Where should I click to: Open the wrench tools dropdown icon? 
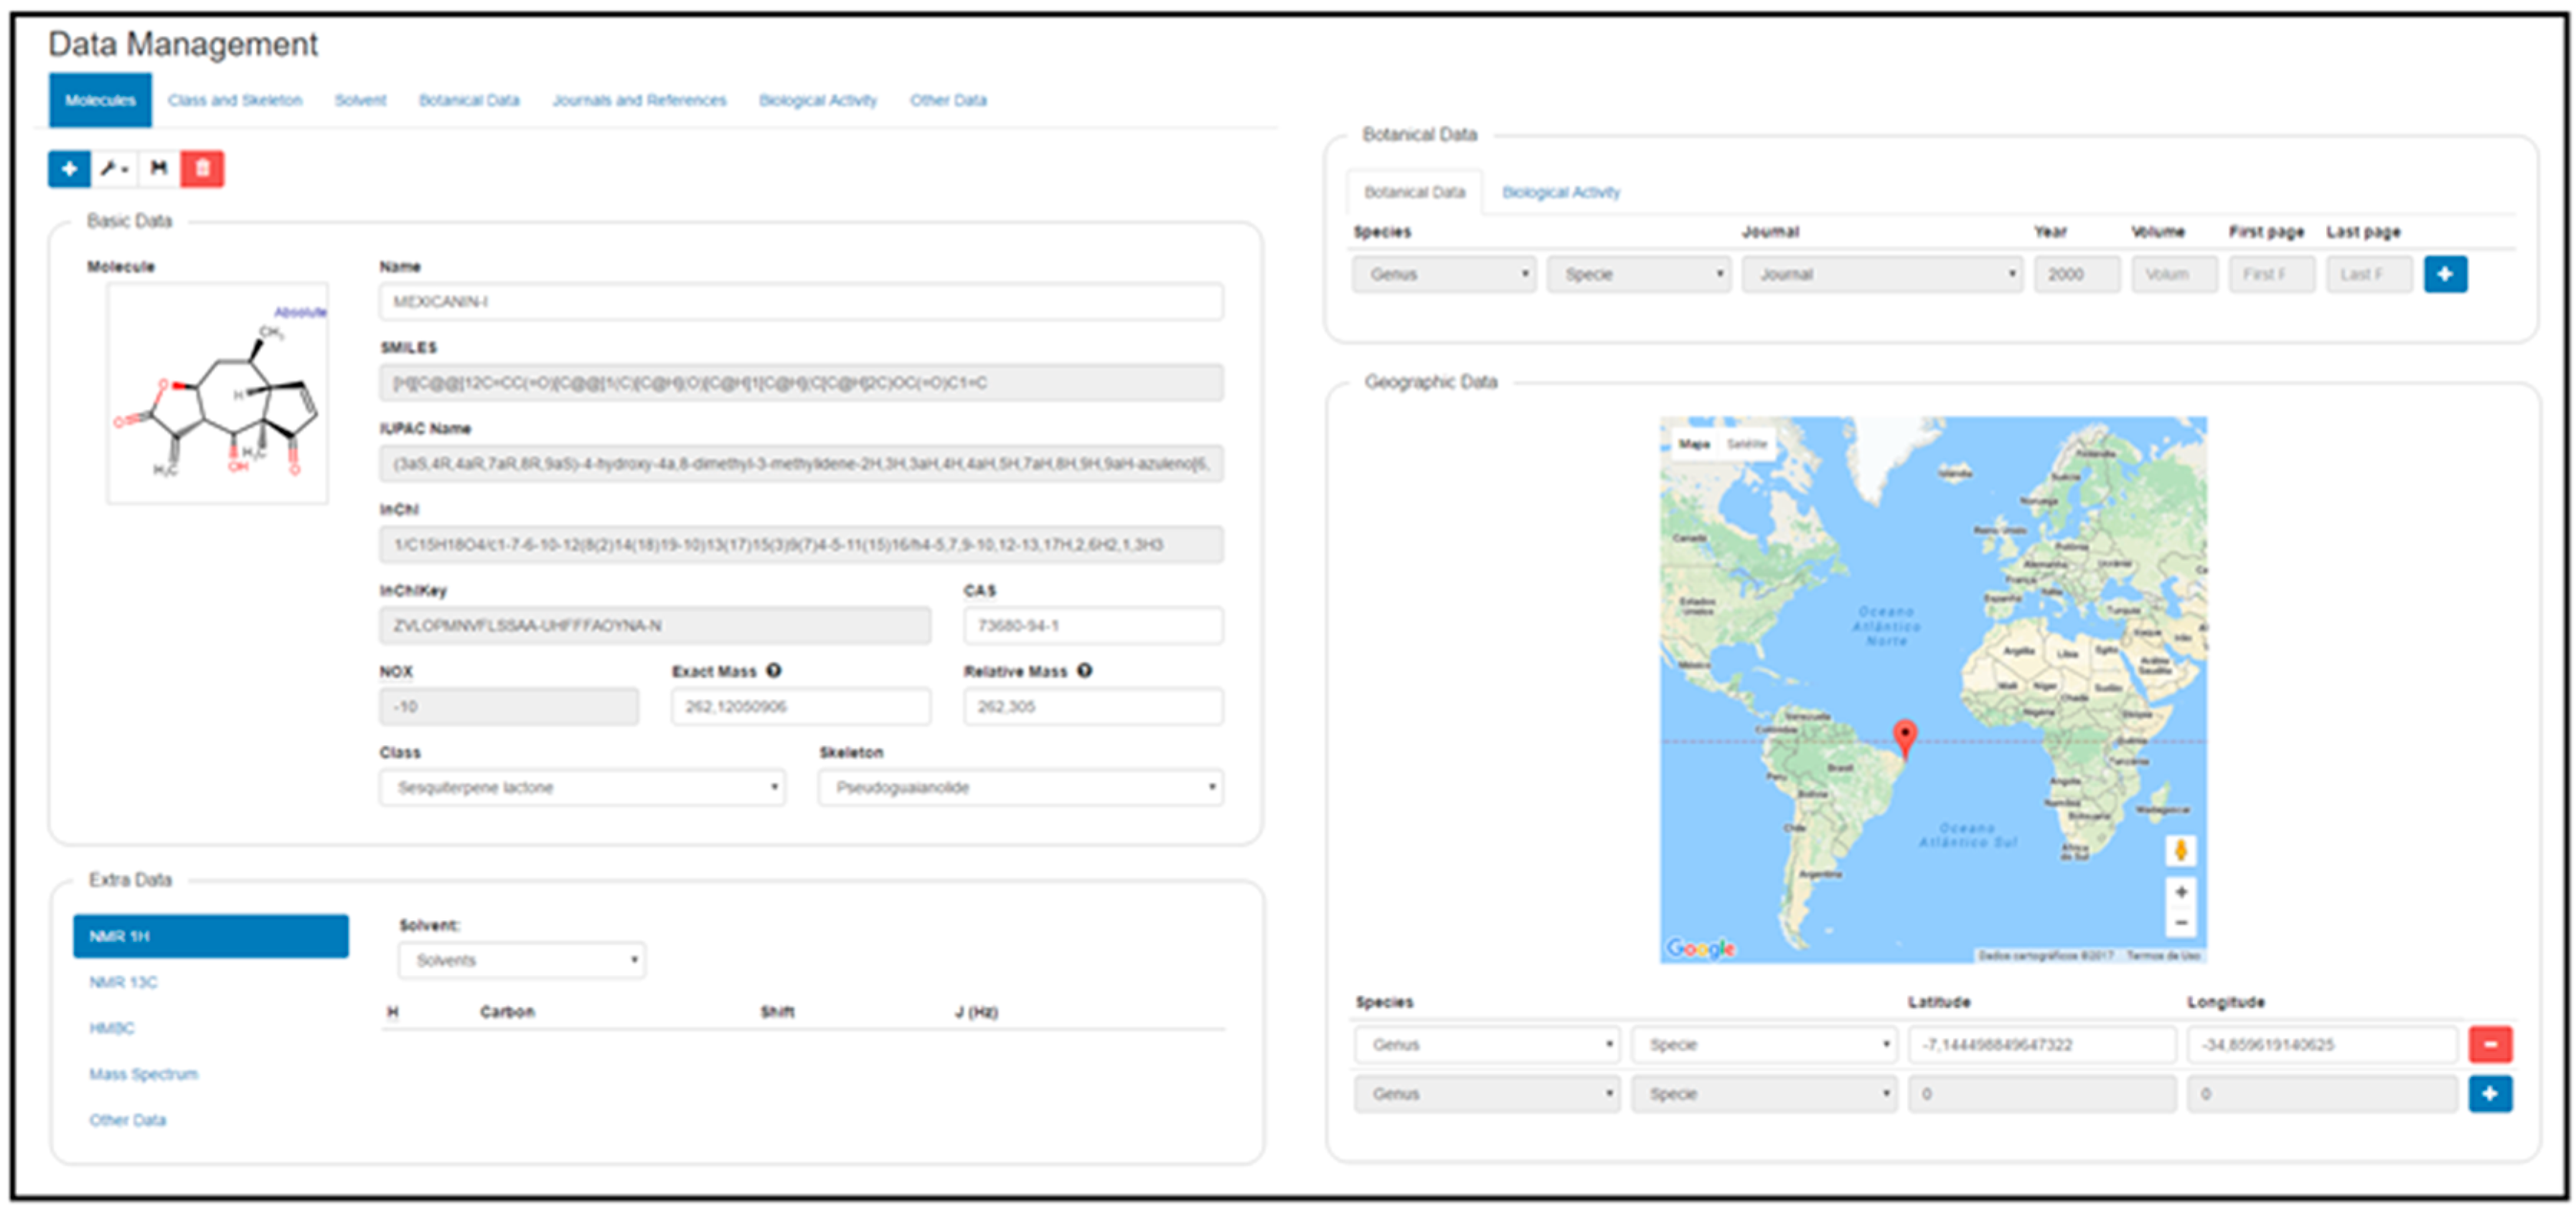tap(114, 169)
